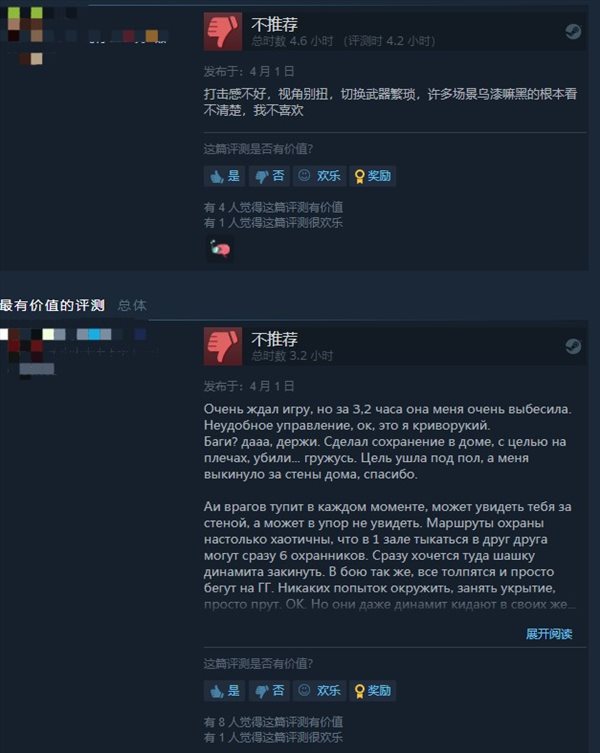Give 奖励 award to first review
The image size is (600, 753).
pos(372,176)
